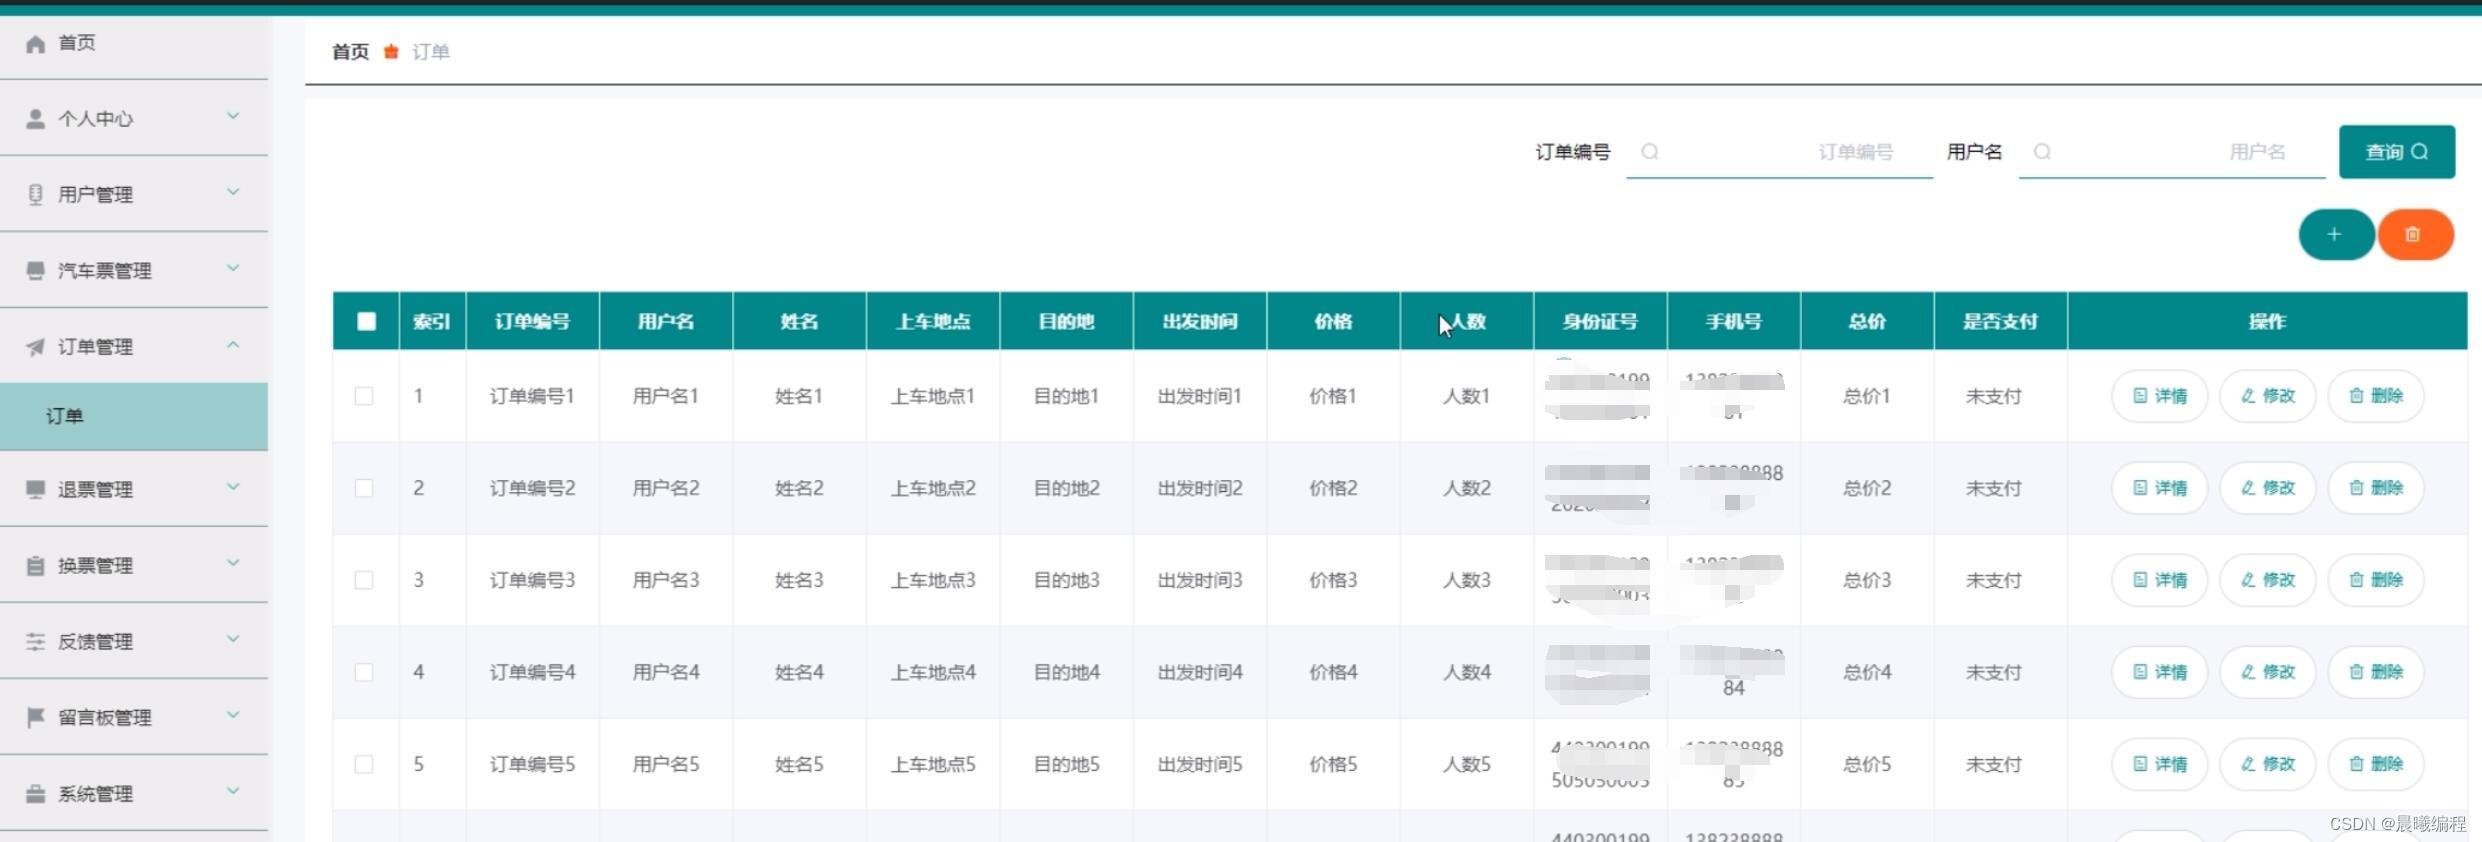Click 首页 breadcrumb link
The height and width of the screenshot is (842, 2482).
350,51
